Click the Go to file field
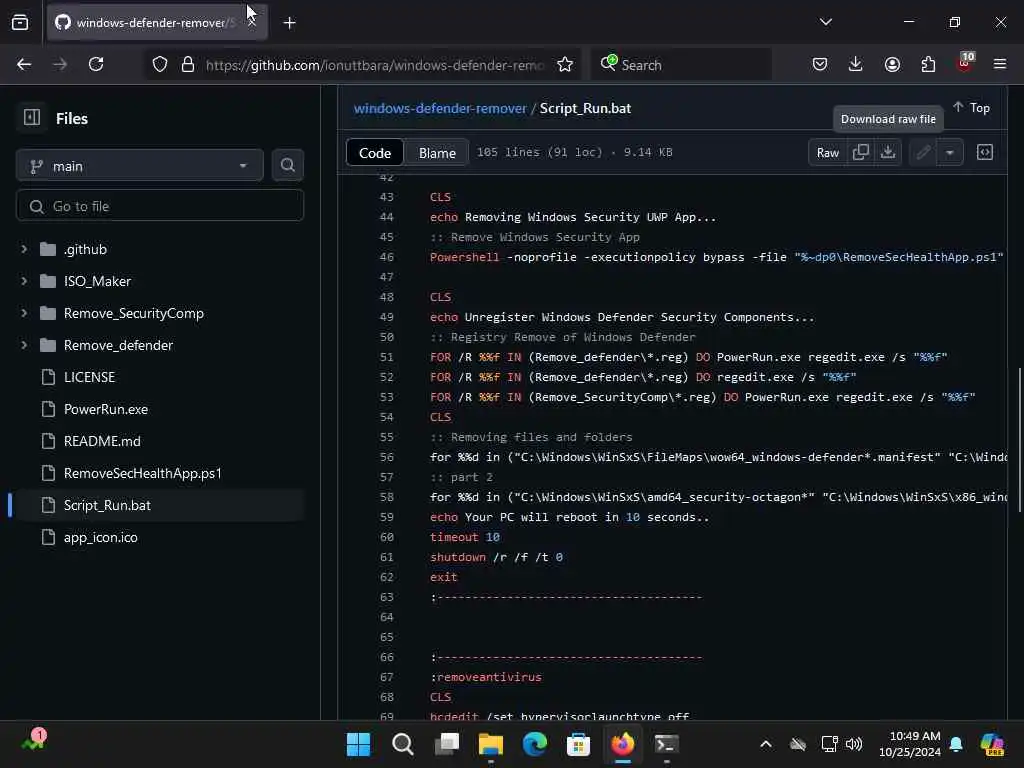This screenshot has height=768, width=1024. point(160,206)
